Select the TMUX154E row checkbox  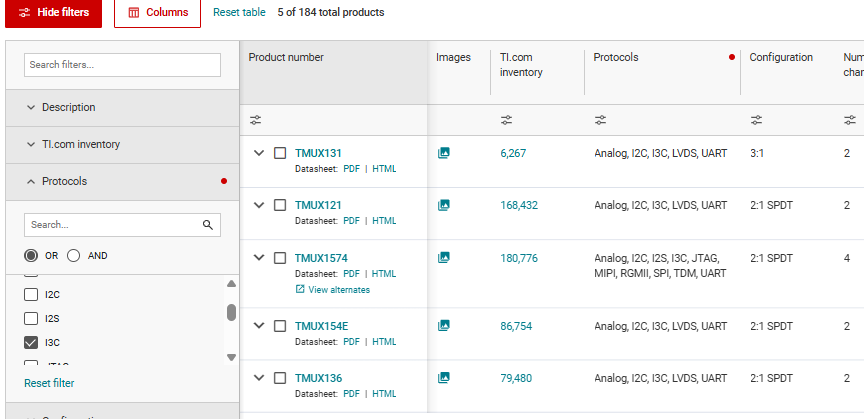[280, 326]
